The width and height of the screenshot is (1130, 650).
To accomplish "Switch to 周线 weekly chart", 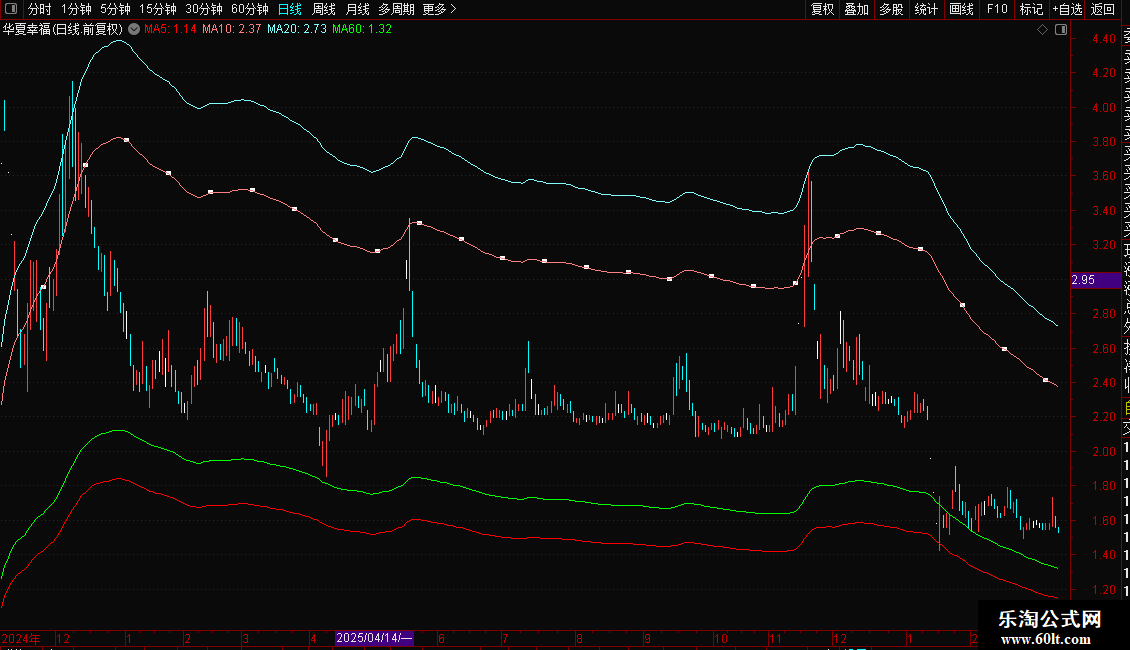I will 324,9.
